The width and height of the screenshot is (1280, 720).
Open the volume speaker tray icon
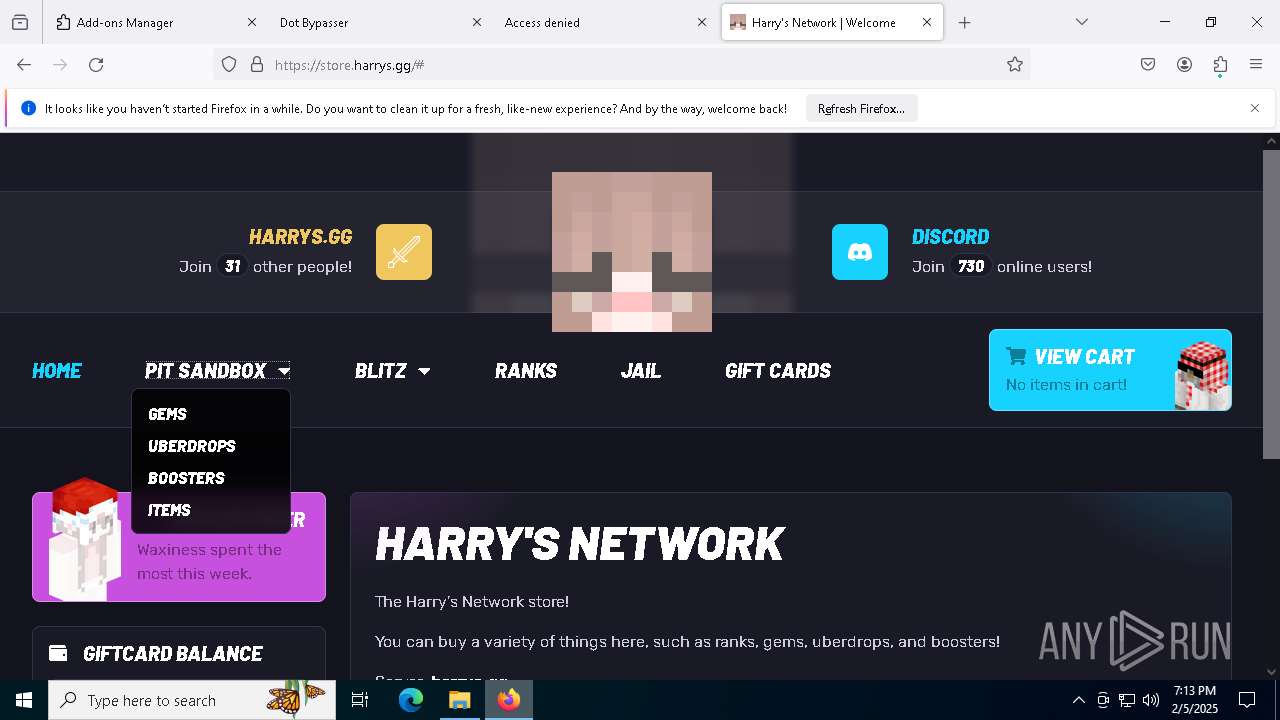click(1151, 700)
